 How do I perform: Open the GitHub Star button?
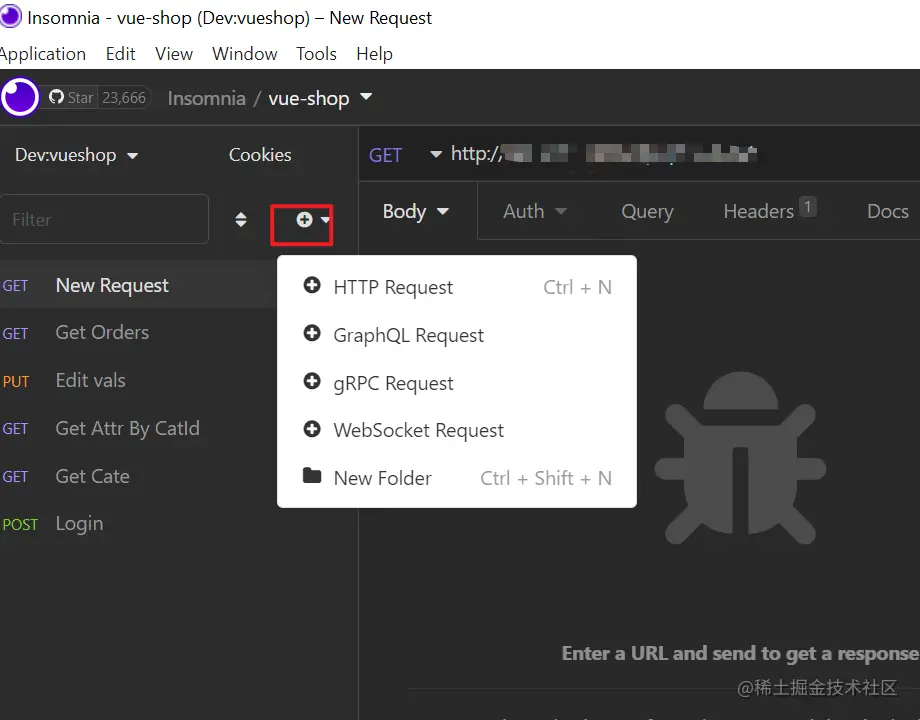coord(72,97)
